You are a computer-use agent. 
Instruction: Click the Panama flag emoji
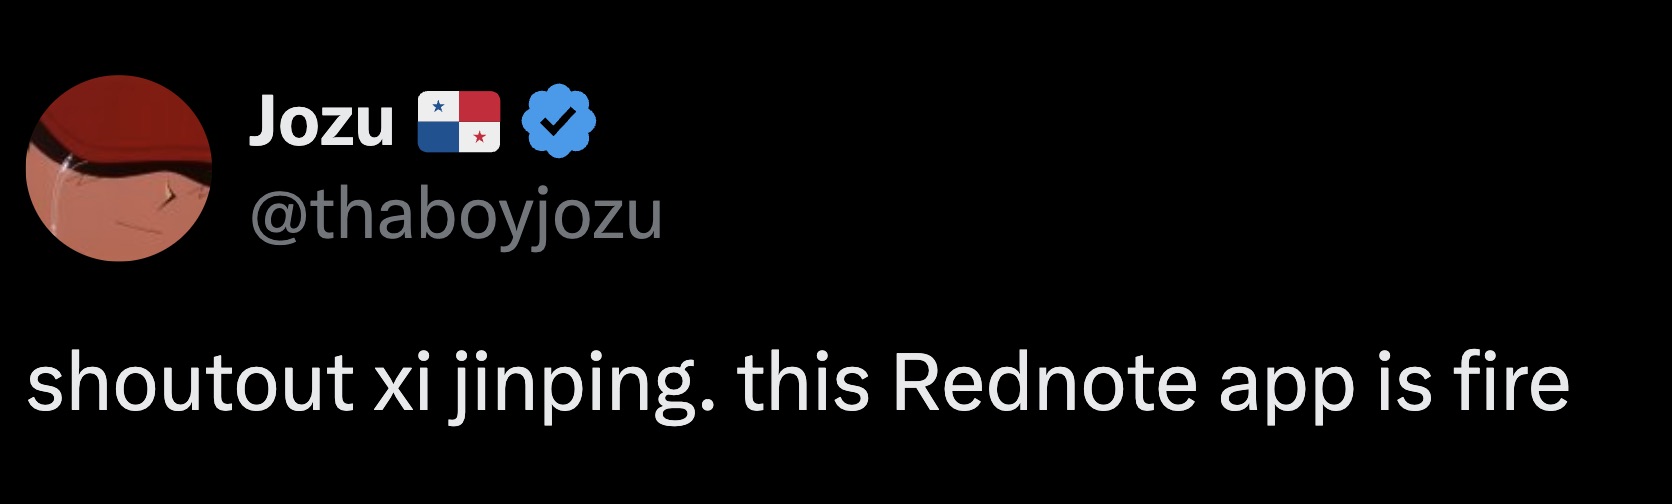pyautogui.click(x=458, y=121)
